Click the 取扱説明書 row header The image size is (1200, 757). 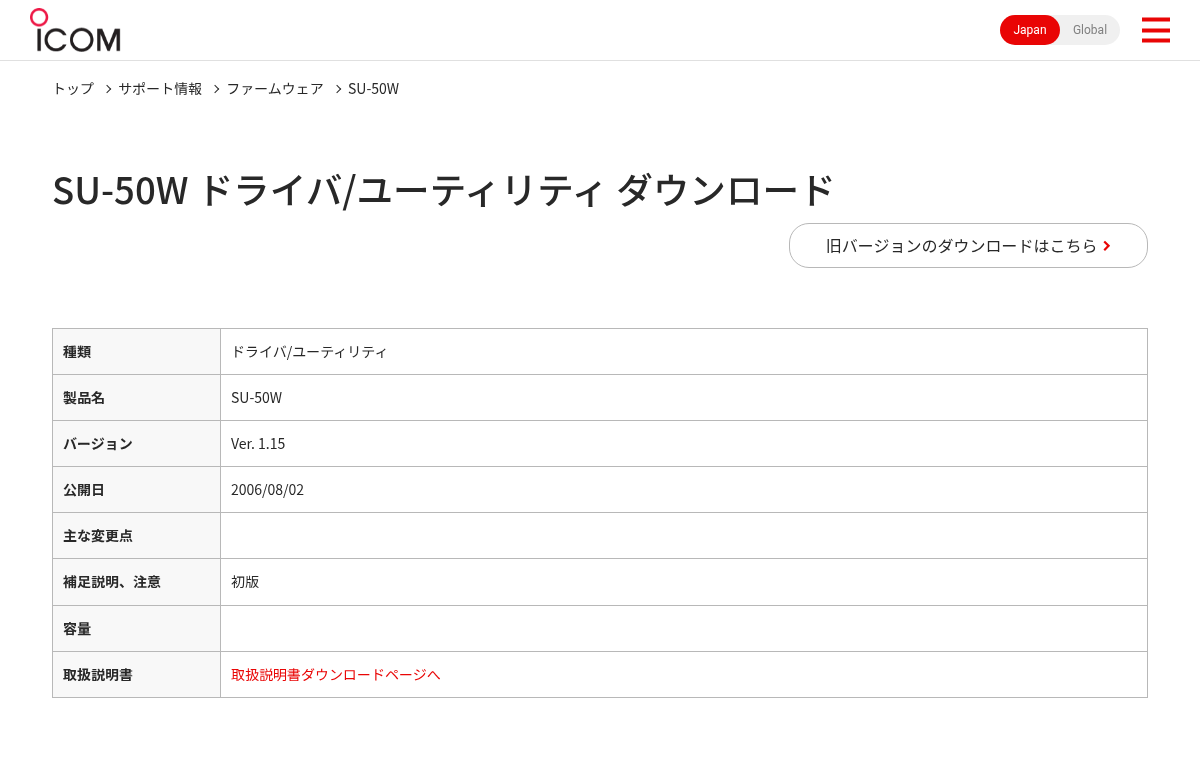click(136, 674)
